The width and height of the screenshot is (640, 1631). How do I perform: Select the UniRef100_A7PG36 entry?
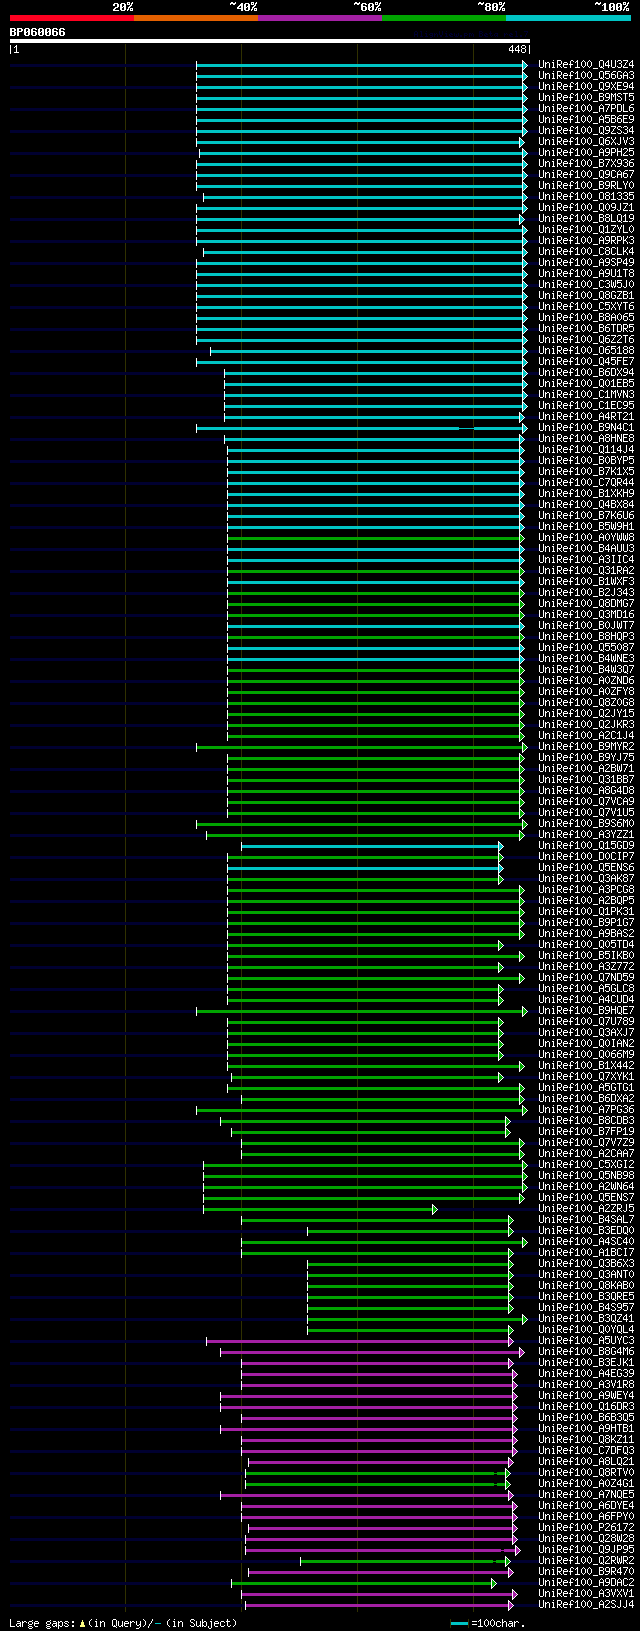(x=586, y=1109)
